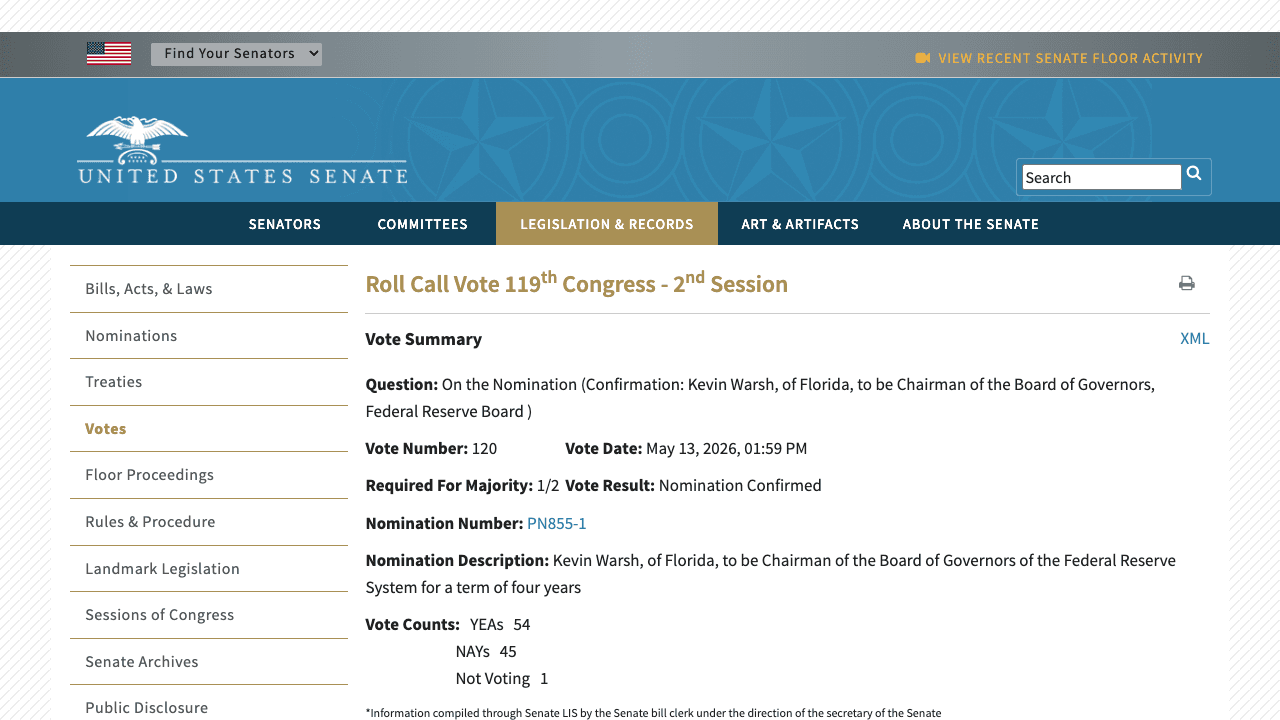
Task: Open Rules & Procedure in the sidebar
Action: click(x=209, y=522)
